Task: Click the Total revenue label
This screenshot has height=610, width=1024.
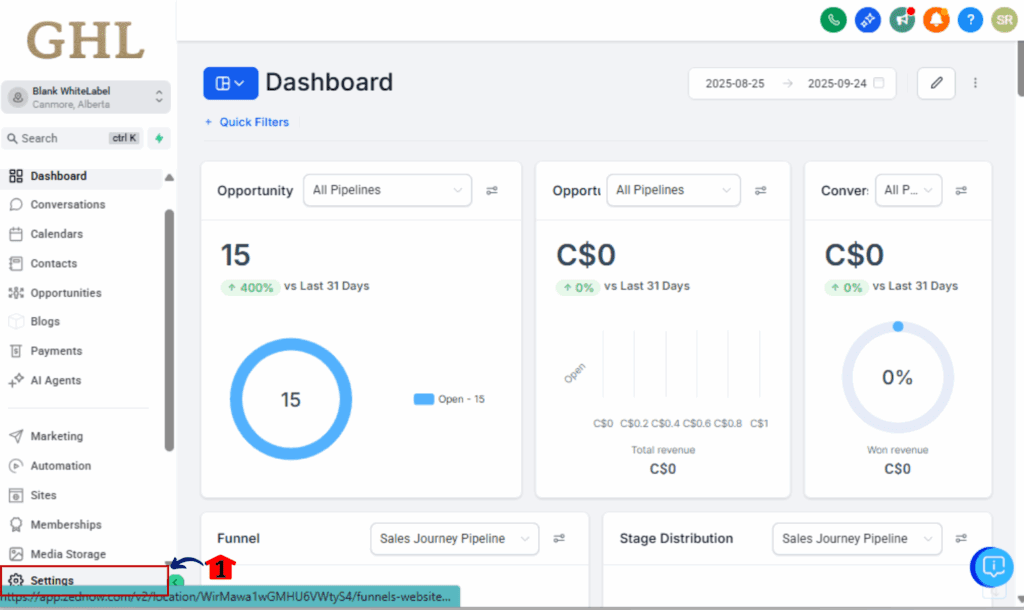Action: click(x=663, y=450)
